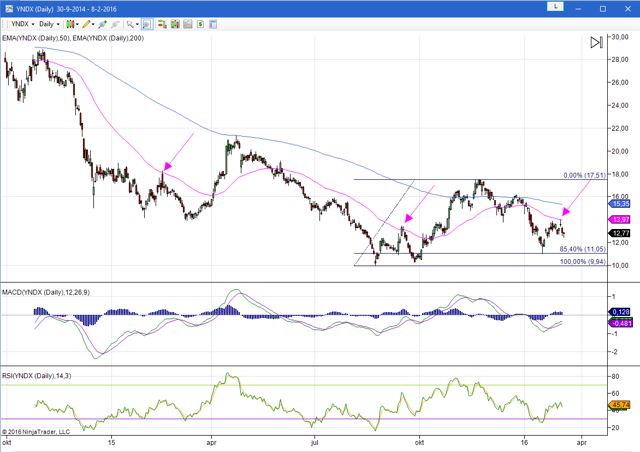Open the strategies icon
Screen dimensions: 640x452
click(200, 24)
